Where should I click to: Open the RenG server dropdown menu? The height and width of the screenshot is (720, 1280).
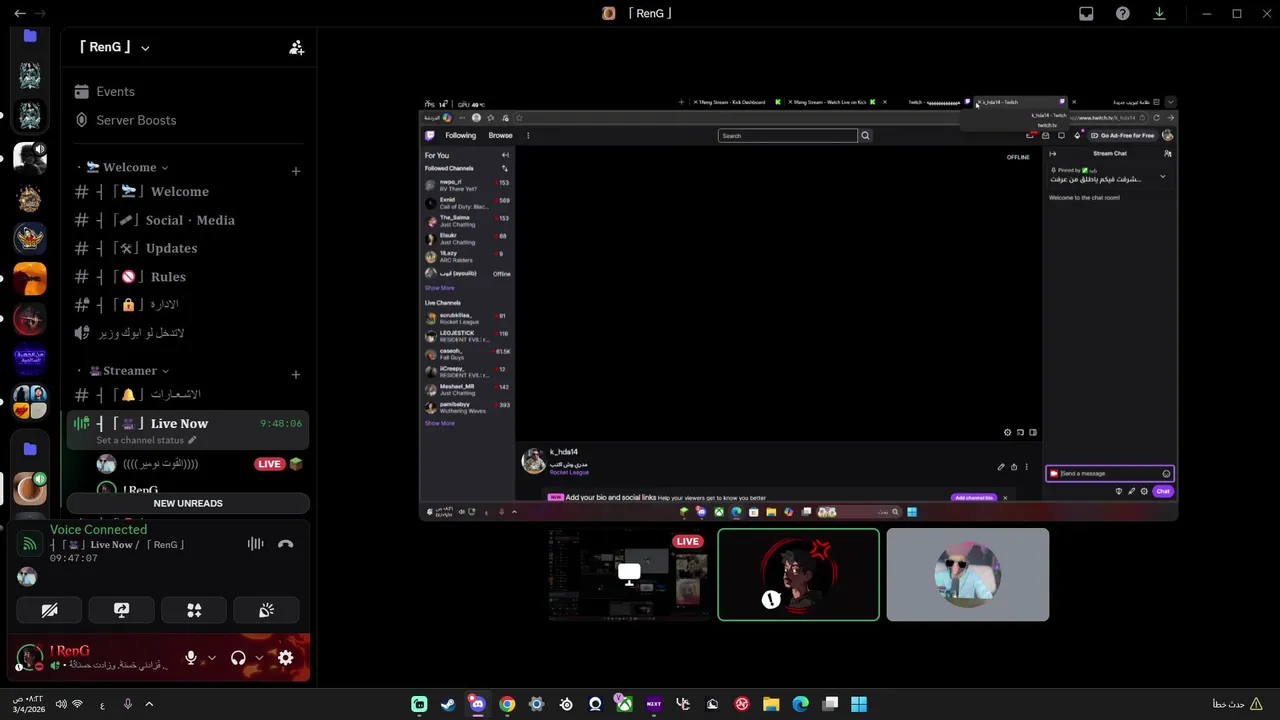[x=115, y=47]
